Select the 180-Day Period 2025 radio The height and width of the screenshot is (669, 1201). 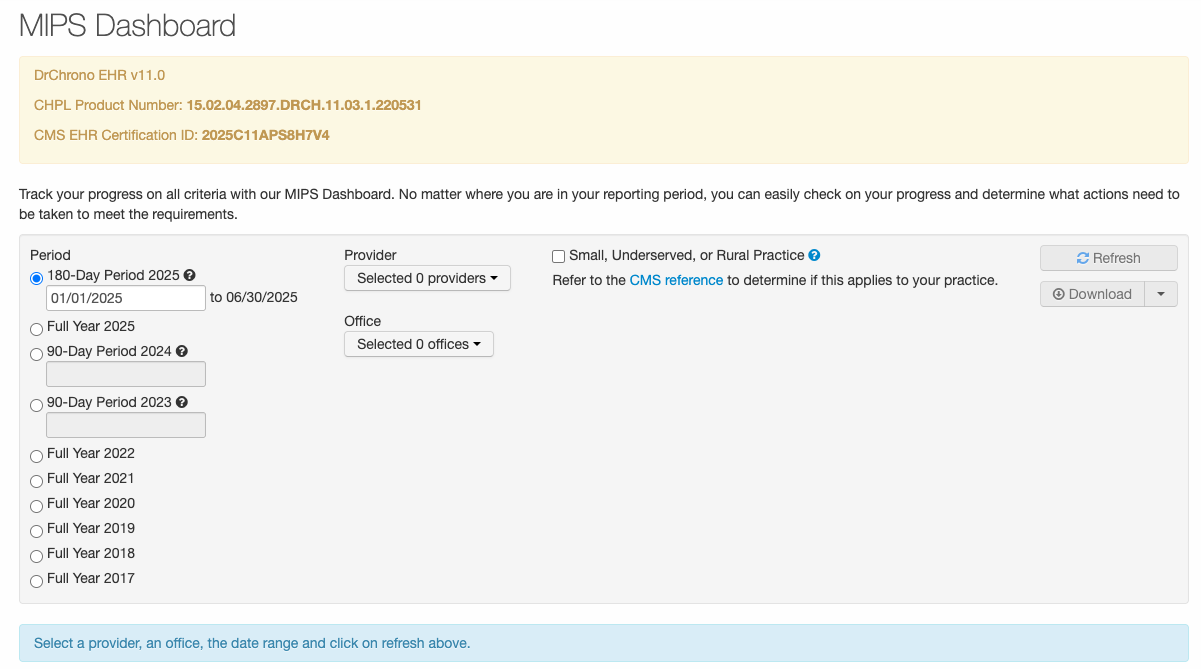click(37, 278)
